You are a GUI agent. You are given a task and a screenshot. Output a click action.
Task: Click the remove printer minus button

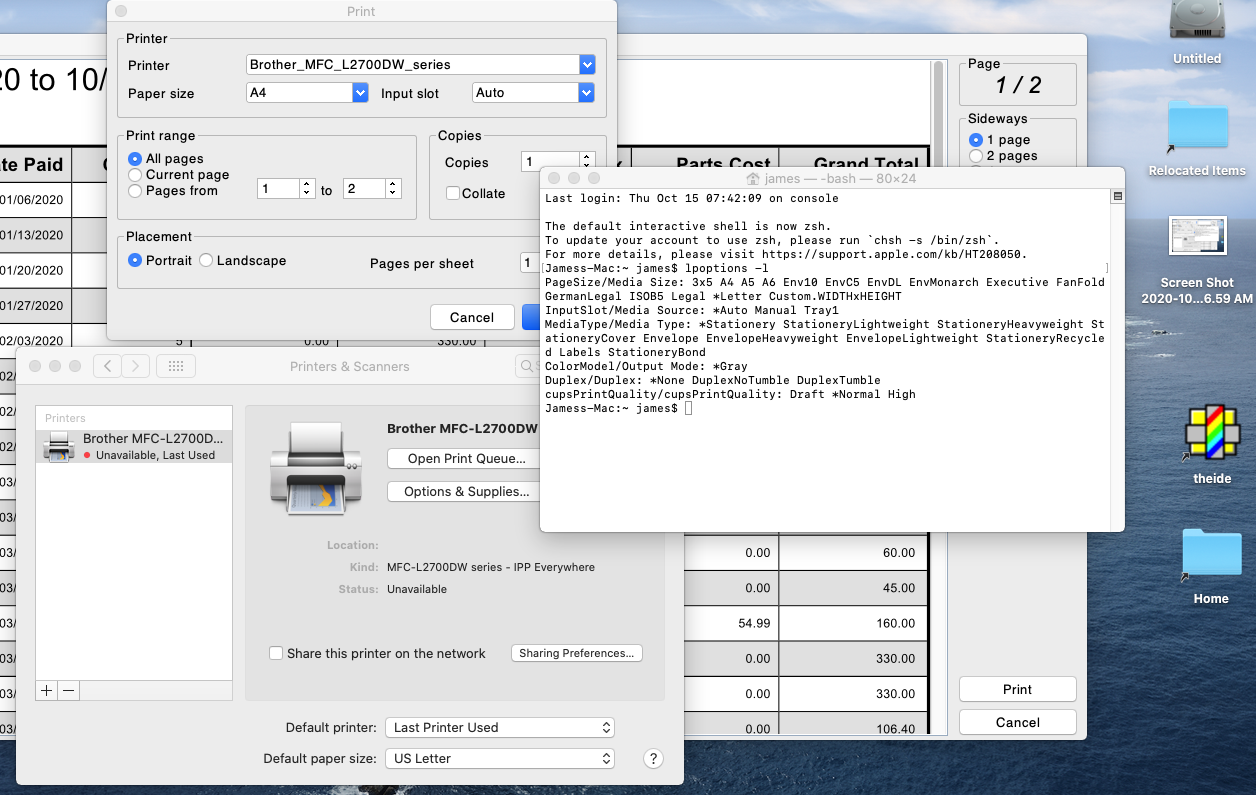(x=68, y=690)
